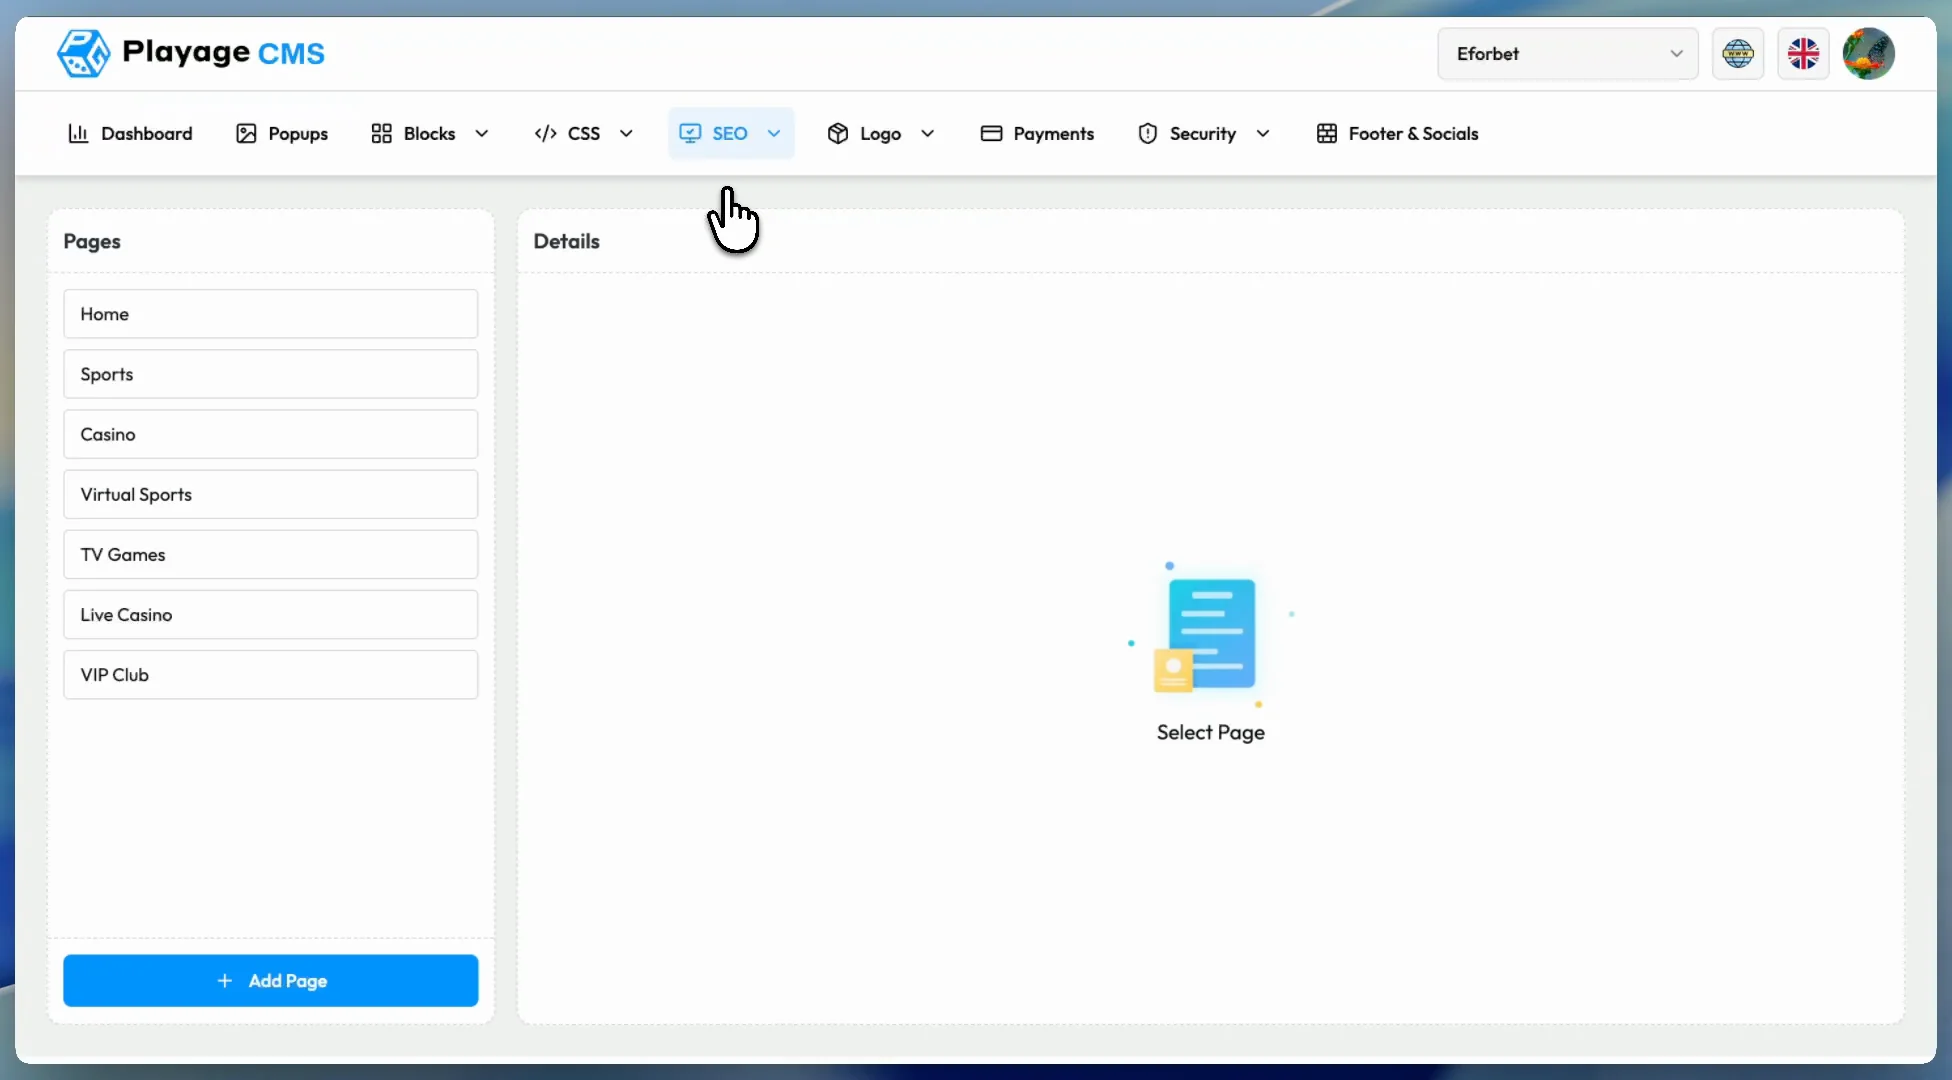Click the CSS code brackets icon
This screenshot has height=1080, width=1952.
point(545,134)
